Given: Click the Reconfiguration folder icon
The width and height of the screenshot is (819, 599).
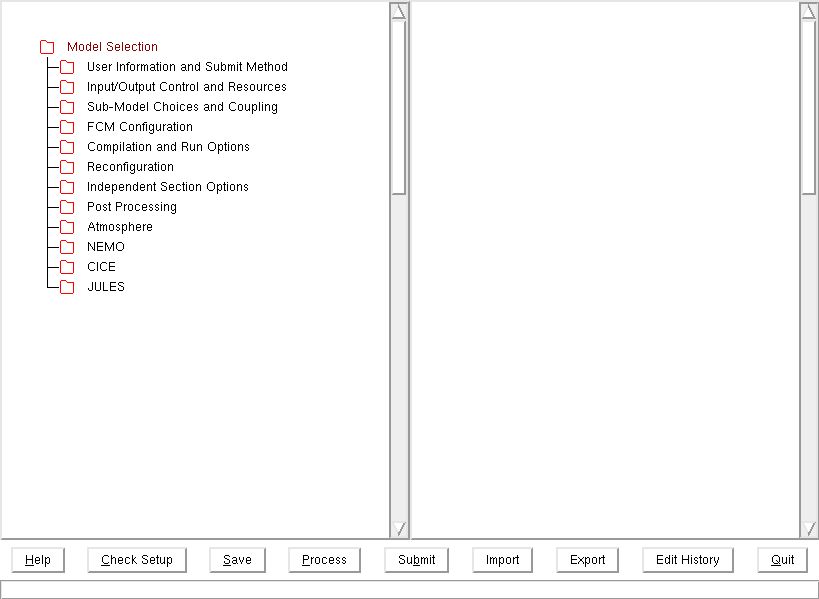Looking at the screenshot, I should 67,167.
